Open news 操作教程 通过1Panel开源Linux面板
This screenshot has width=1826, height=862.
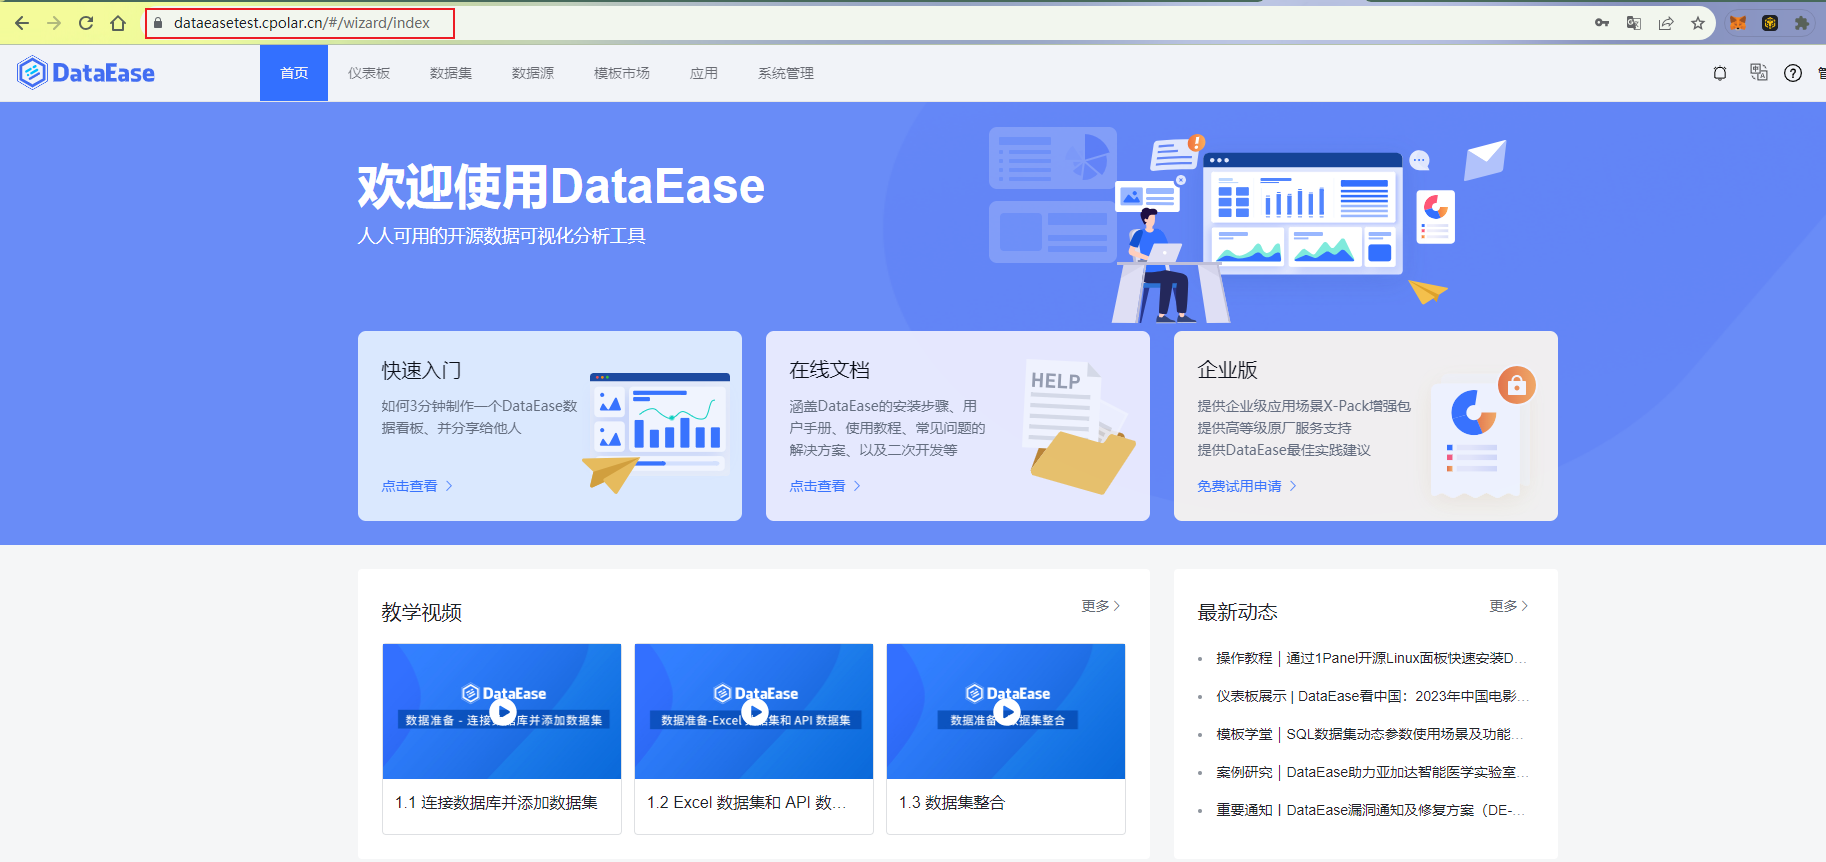coord(1371,658)
